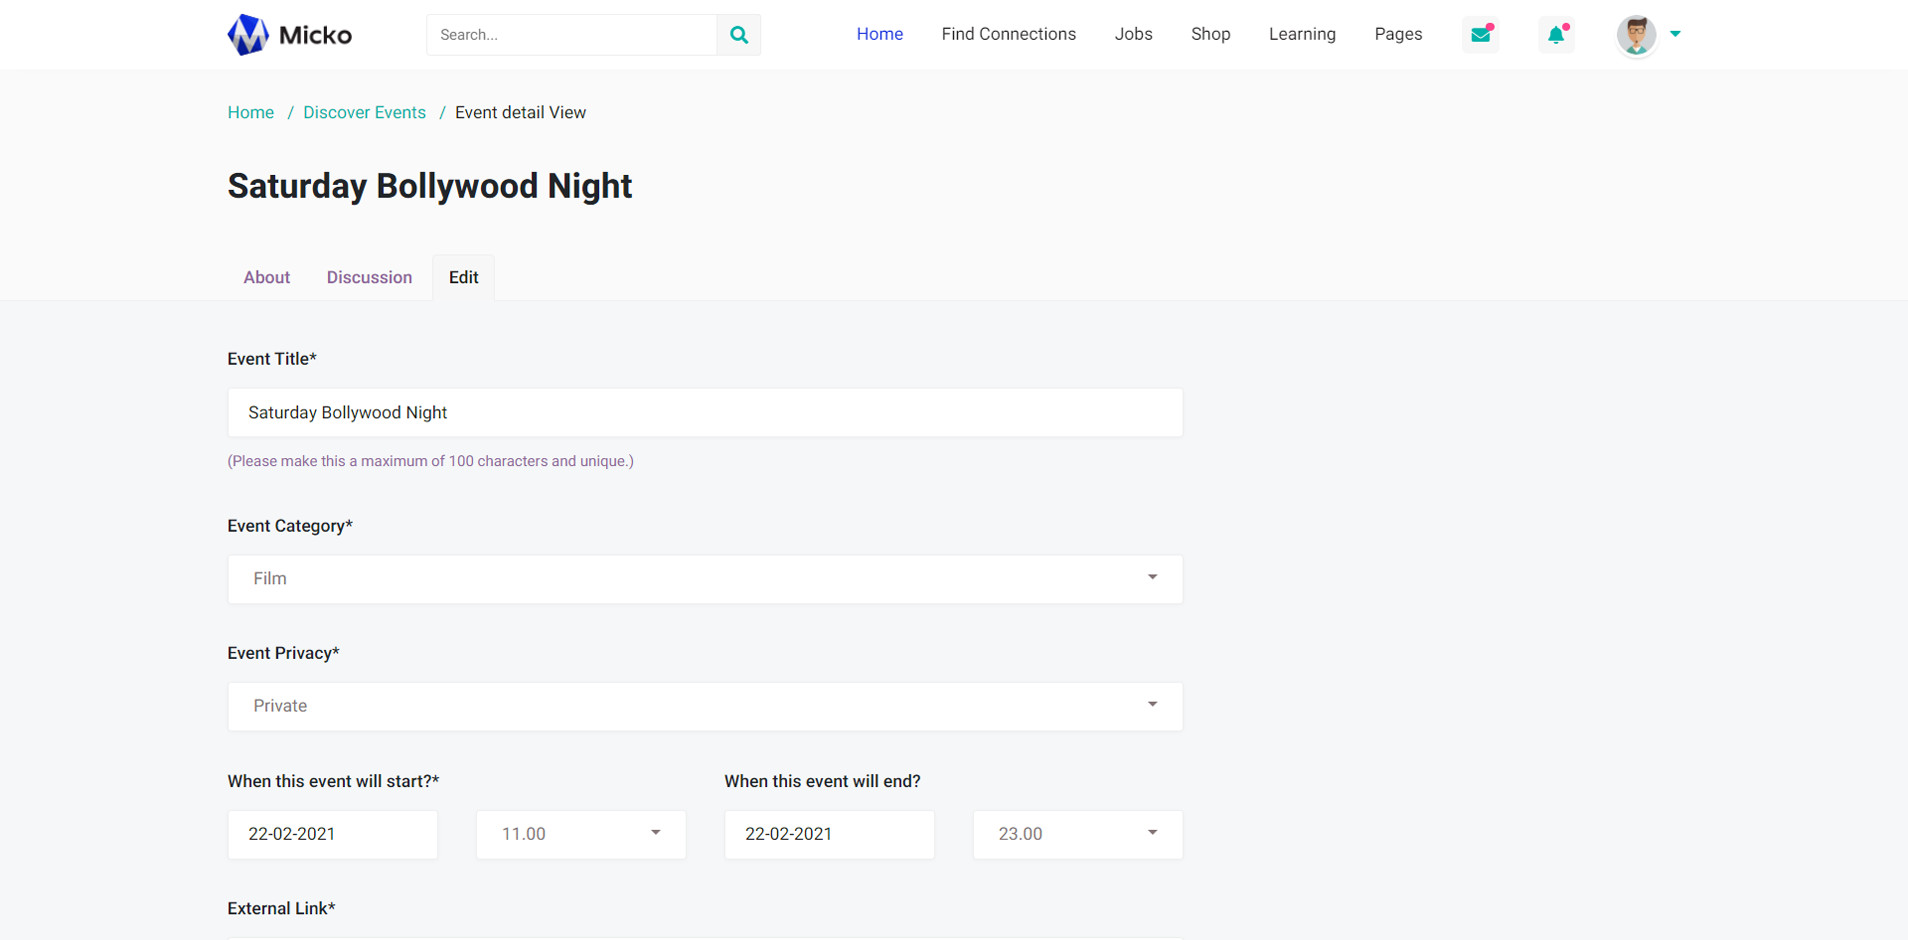The height and width of the screenshot is (940, 1908).
Task: Click the event start date field
Action: pyautogui.click(x=332, y=834)
